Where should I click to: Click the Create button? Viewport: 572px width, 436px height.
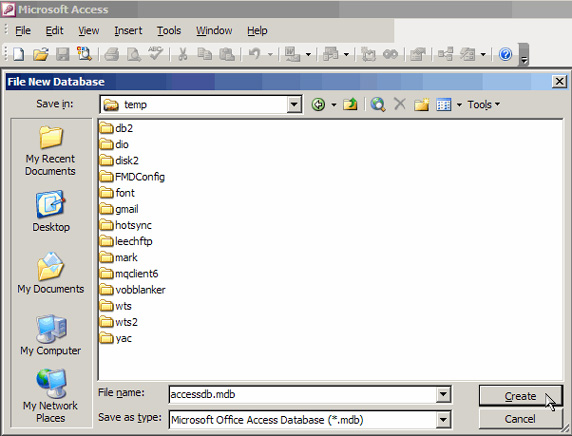(520, 396)
